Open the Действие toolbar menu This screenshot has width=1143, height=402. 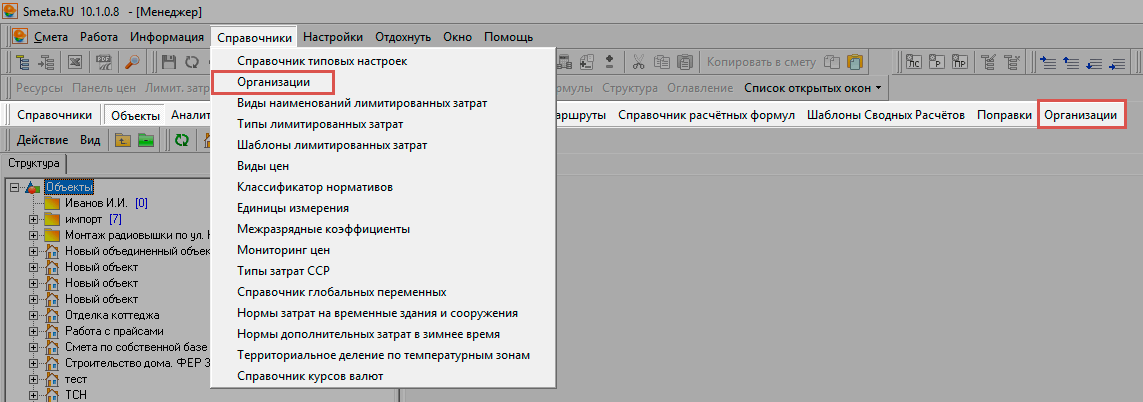(42, 140)
